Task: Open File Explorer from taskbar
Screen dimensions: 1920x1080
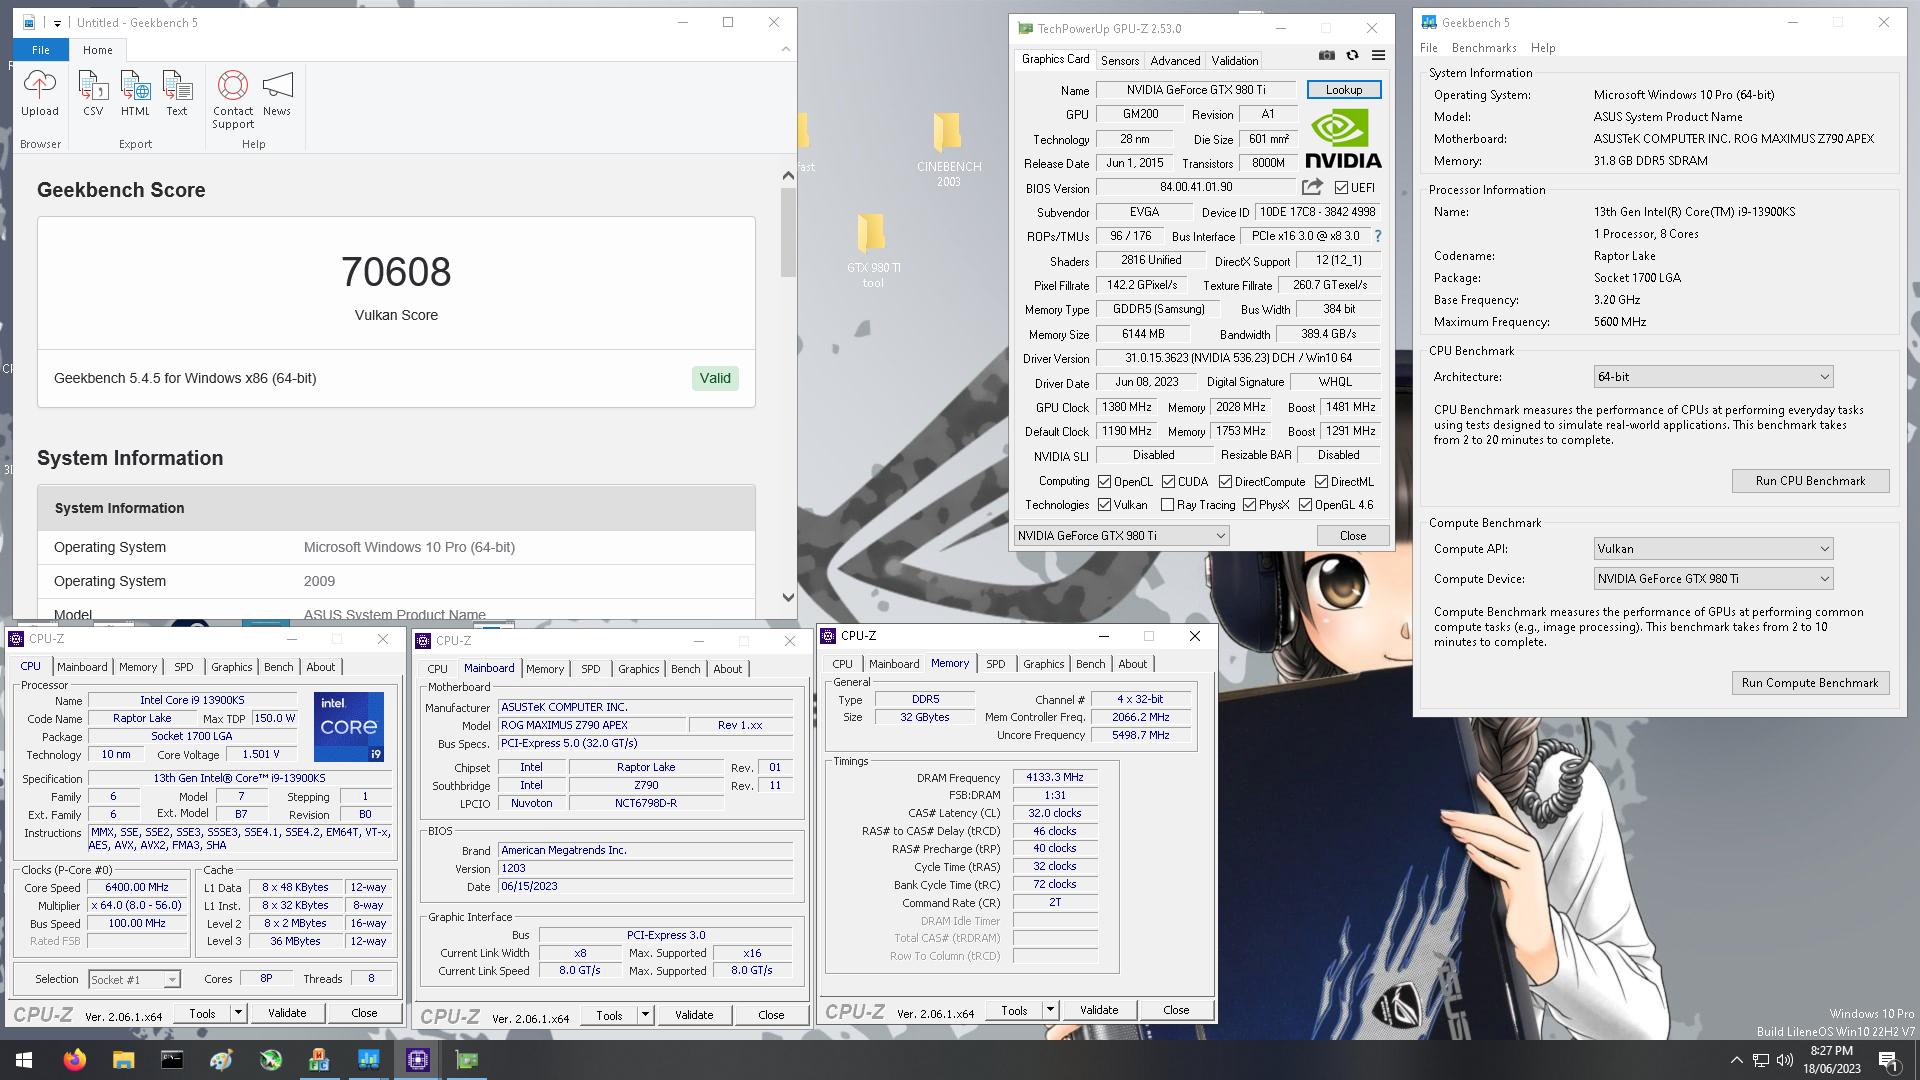Action: tap(123, 1060)
